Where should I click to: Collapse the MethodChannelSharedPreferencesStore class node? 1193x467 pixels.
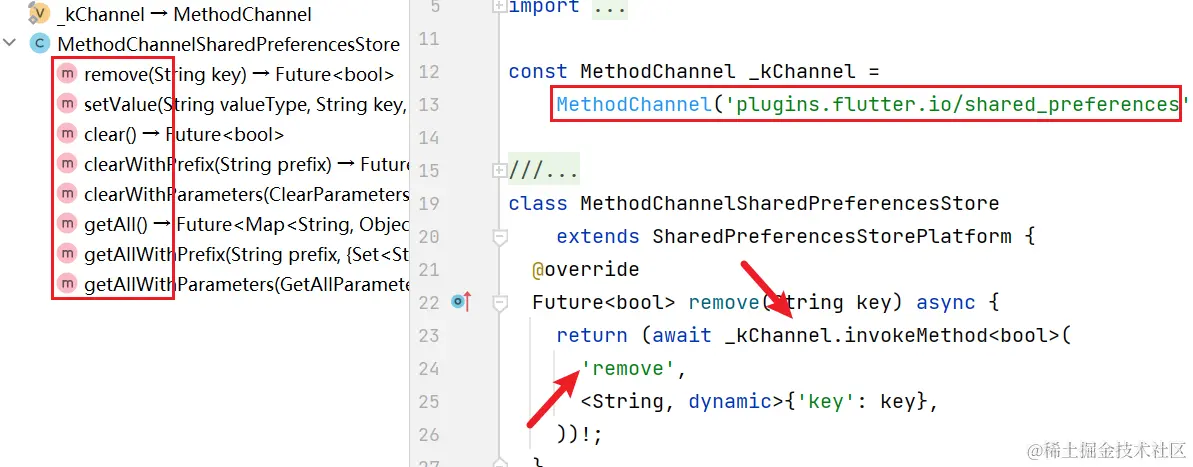(10, 43)
